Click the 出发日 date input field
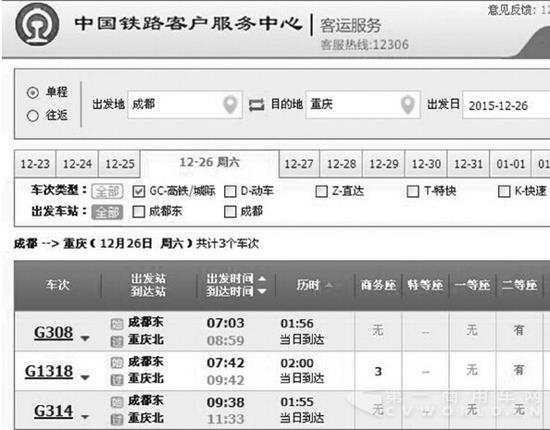 [x=506, y=105]
